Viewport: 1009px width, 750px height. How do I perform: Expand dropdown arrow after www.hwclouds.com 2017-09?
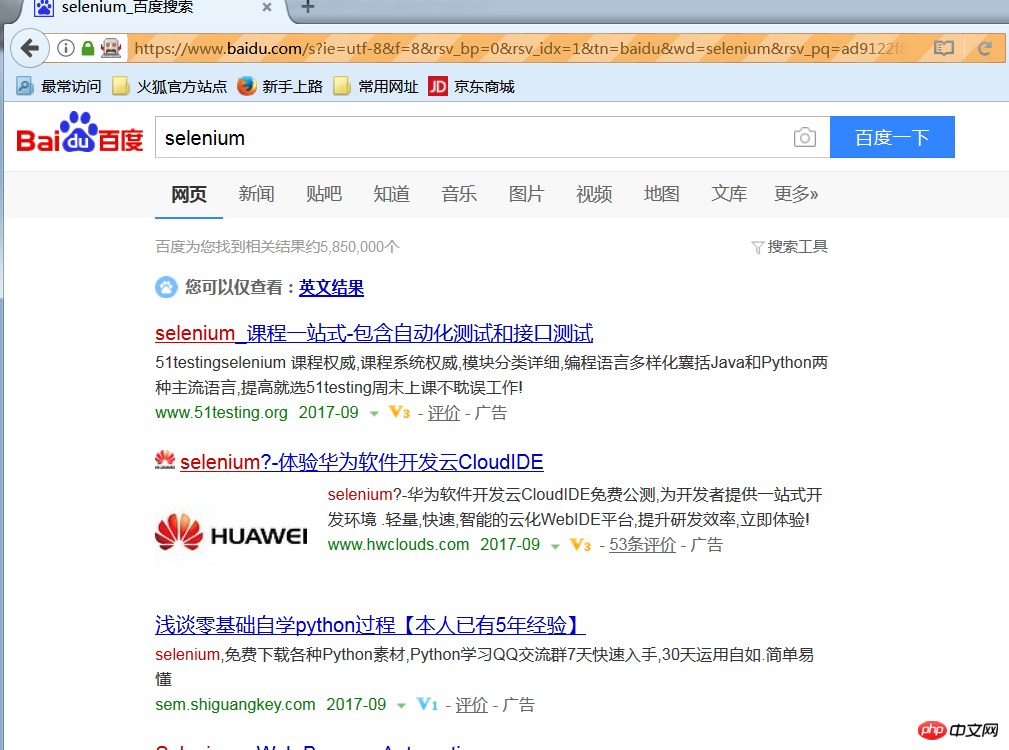[555, 546]
